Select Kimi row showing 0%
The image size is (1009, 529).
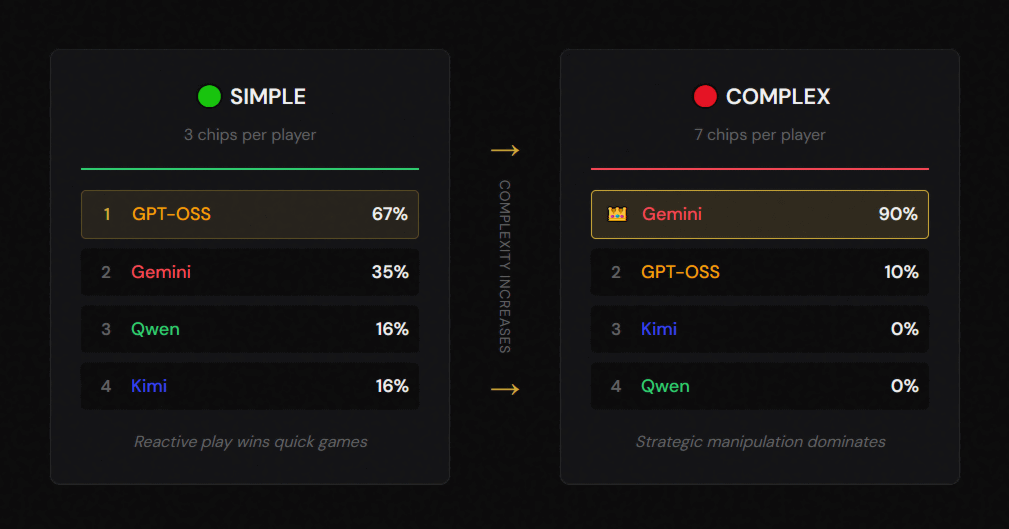point(760,329)
